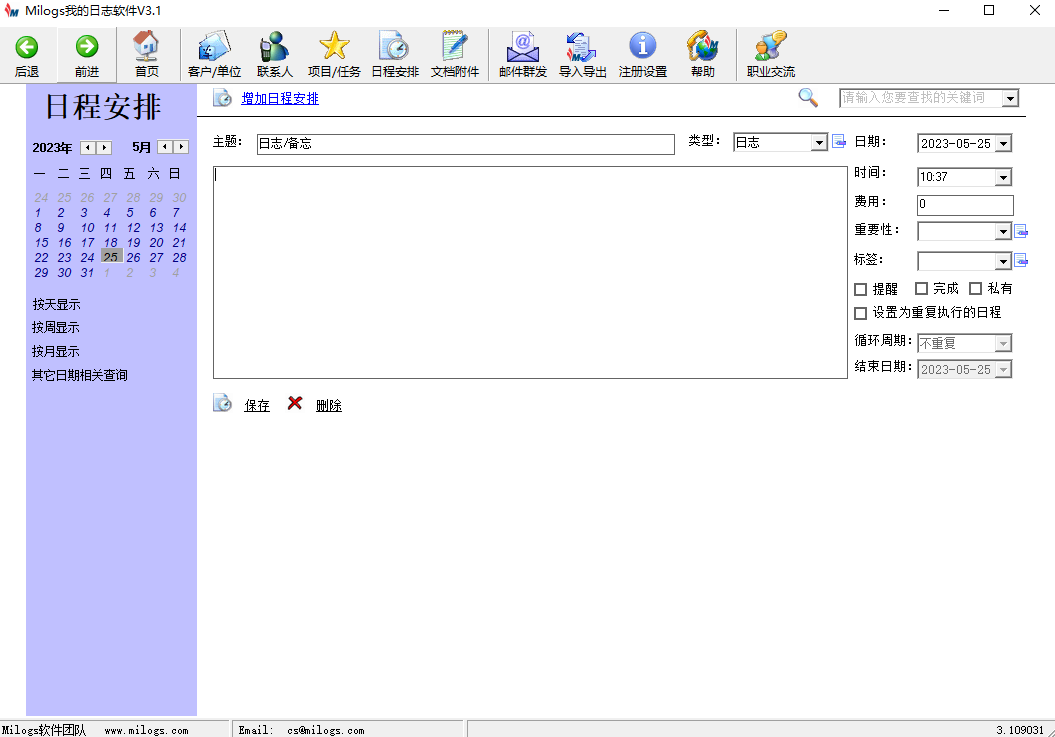Click in the cost (费用) input field

tap(965, 205)
